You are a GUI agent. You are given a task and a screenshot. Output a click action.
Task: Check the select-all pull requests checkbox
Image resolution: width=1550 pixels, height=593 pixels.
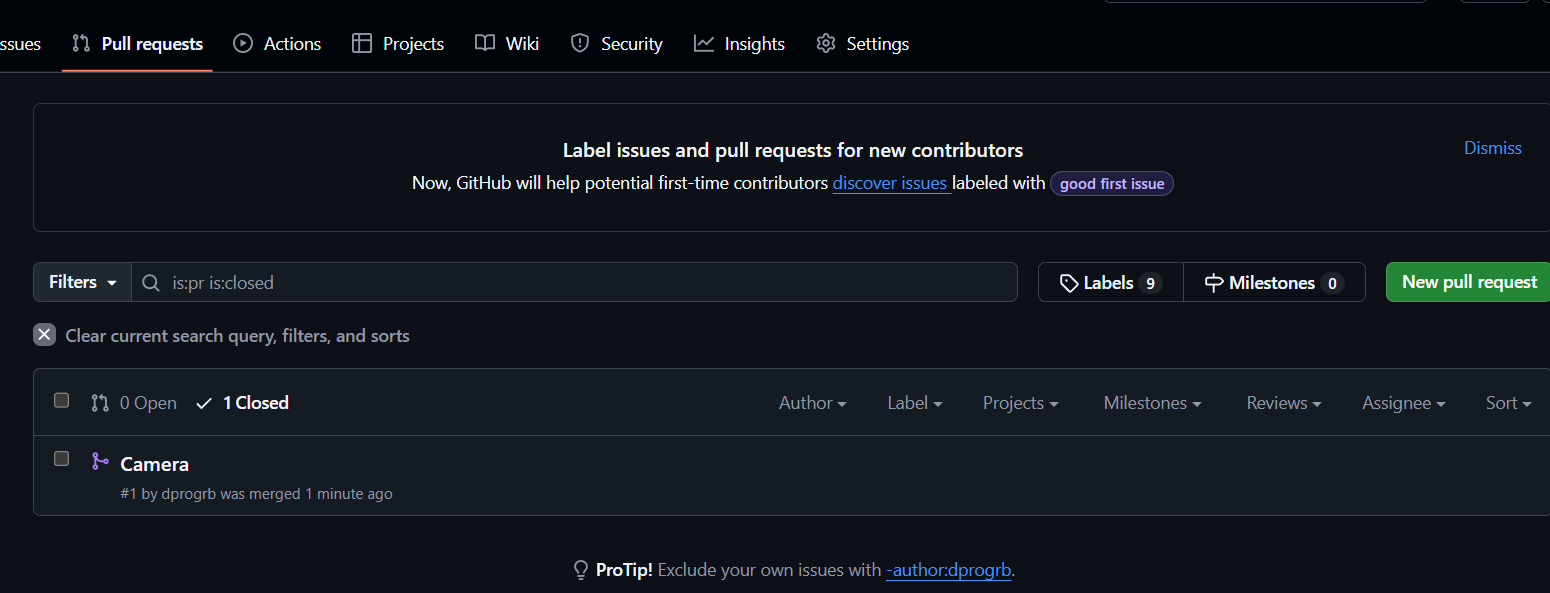(62, 400)
